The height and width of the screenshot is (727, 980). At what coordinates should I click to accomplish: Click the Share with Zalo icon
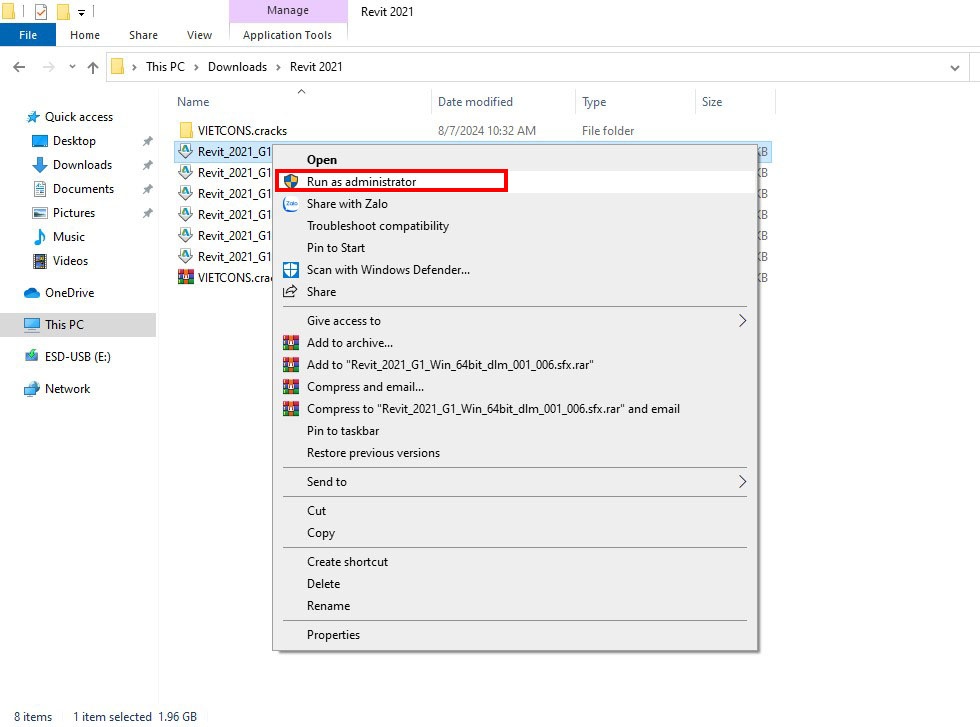tap(290, 204)
